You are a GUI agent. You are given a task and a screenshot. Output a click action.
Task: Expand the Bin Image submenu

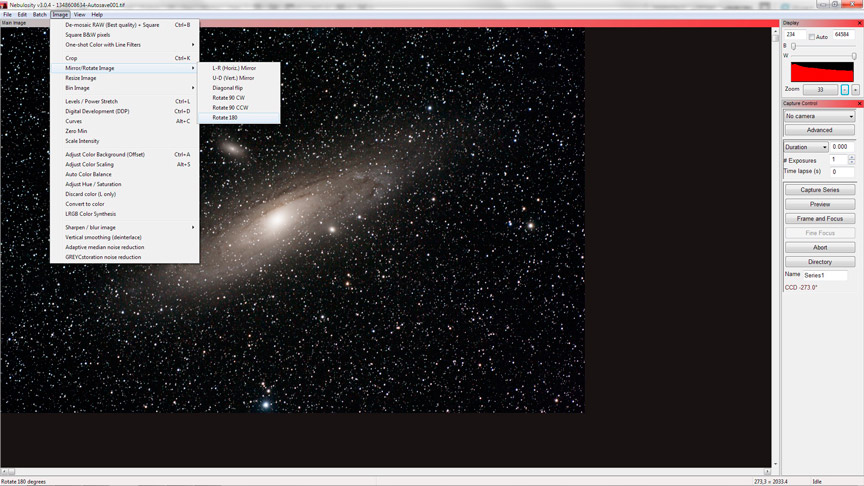tap(125, 88)
